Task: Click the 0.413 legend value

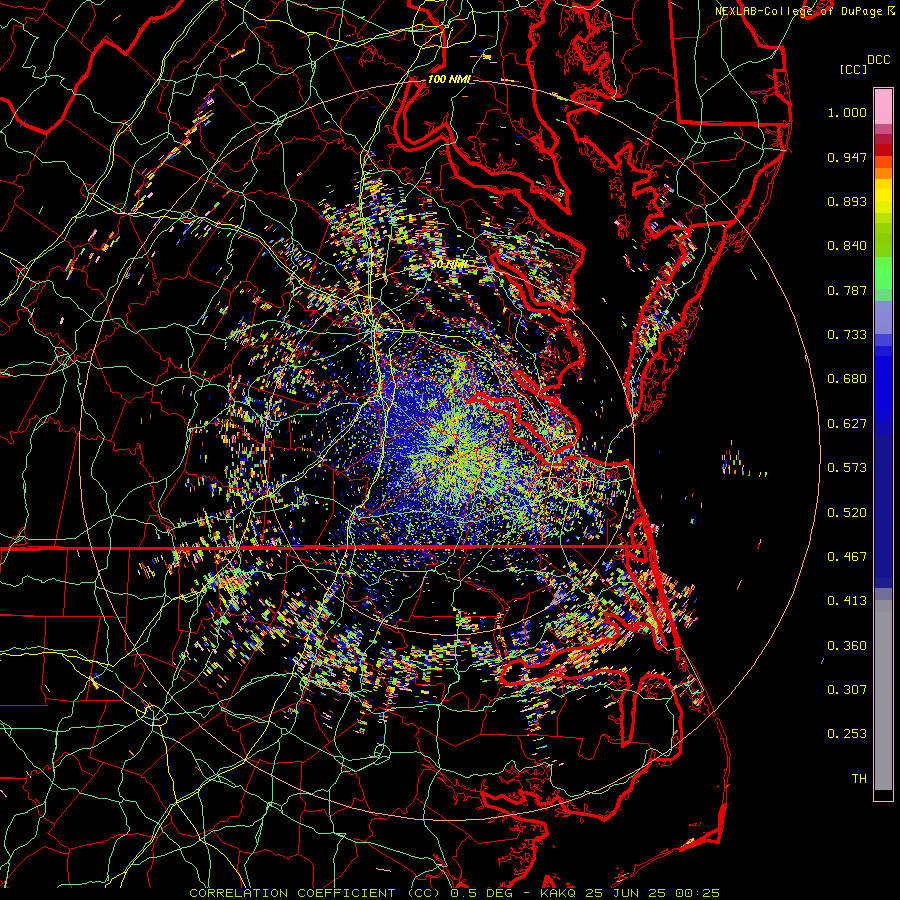Action: coord(847,601)
